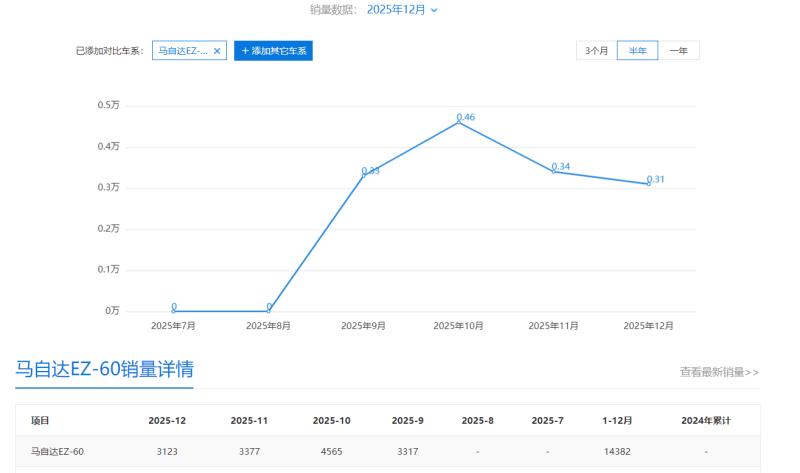Click the 2025-11 column header
Image resolution: width=800 pixels, height=473 pixels.
point(249,420)
